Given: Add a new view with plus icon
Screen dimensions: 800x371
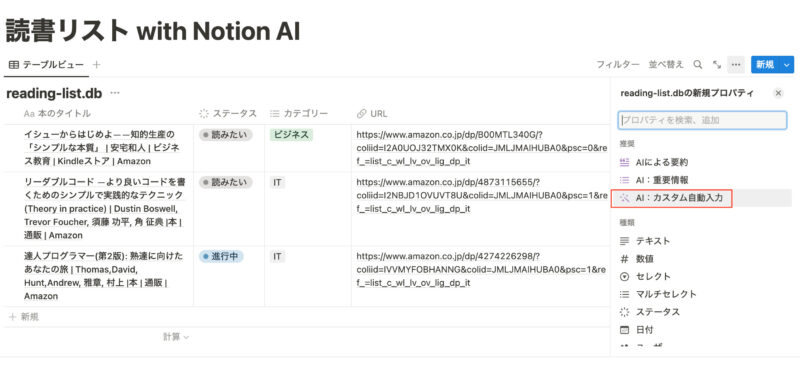Looking at the screenshot, I should coord(96,65).
